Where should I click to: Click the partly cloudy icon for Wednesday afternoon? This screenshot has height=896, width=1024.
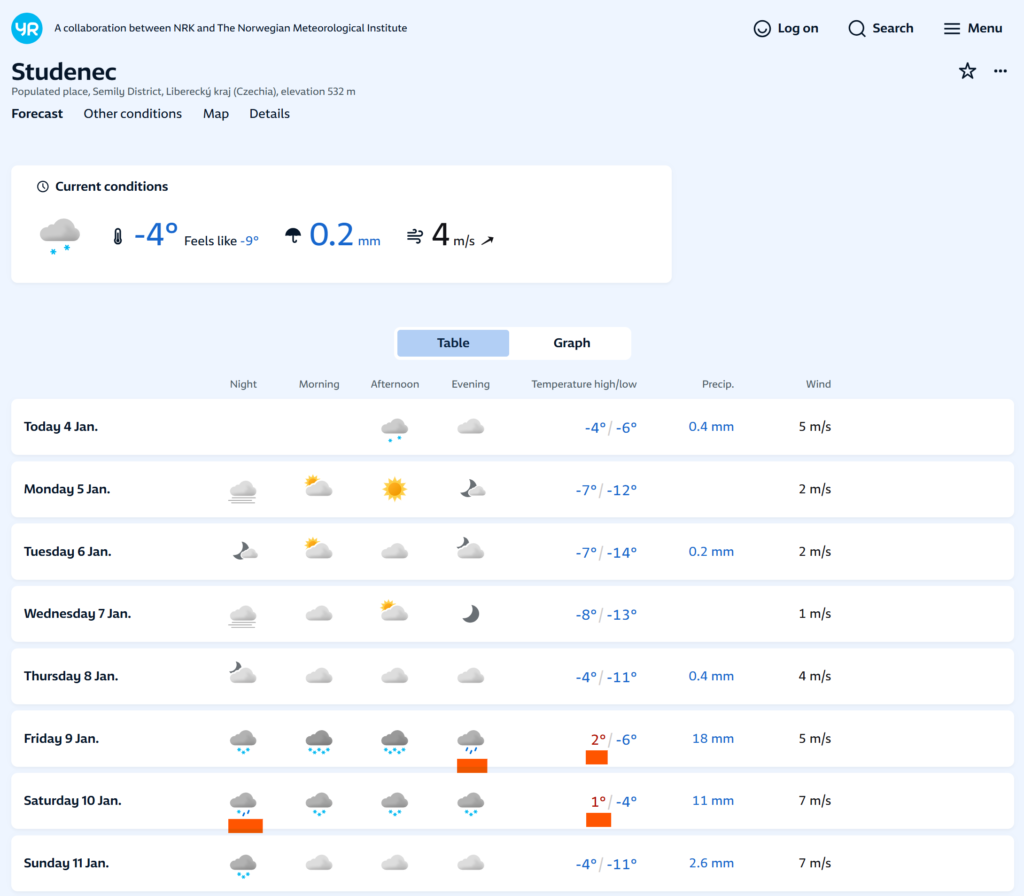pyautogui.click(x=395, y=612)
